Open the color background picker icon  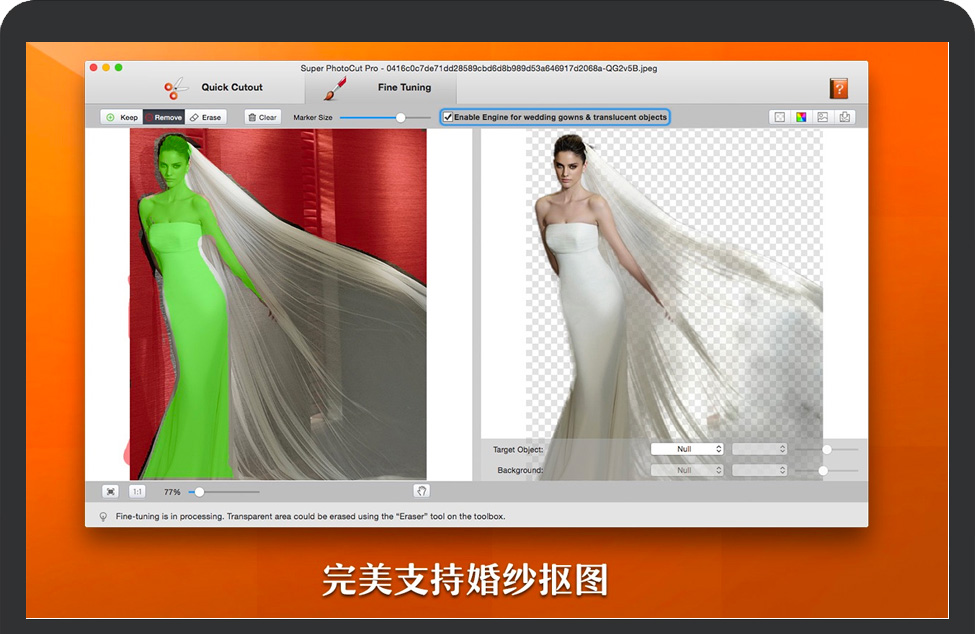tap(801, 117)
